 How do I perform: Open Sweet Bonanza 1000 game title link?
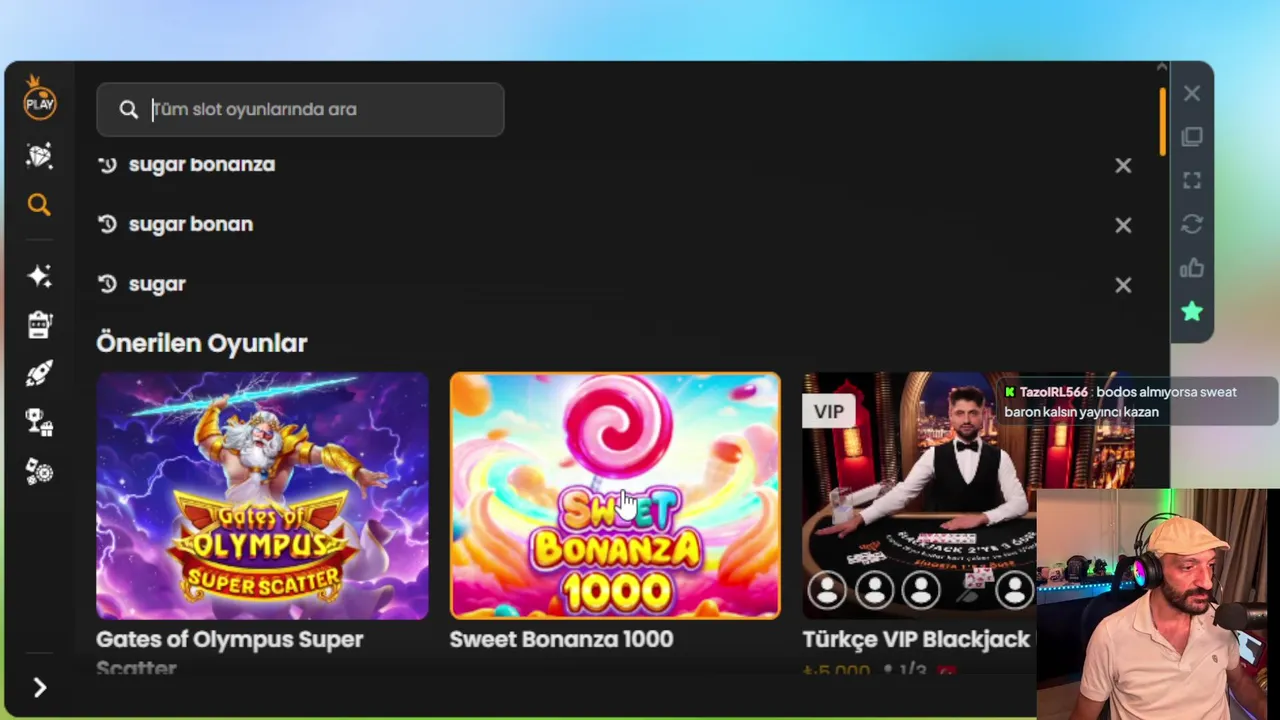tap(561, 639)
